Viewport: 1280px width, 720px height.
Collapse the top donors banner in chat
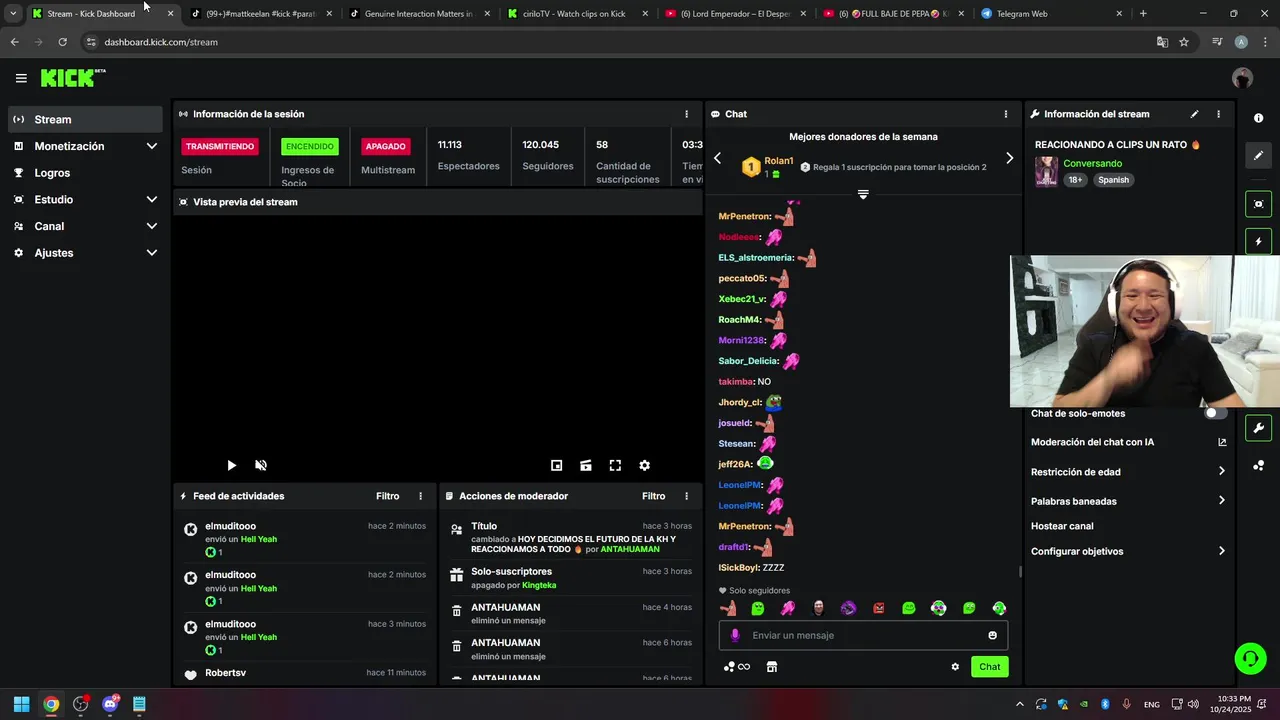(x=863, y=194)
